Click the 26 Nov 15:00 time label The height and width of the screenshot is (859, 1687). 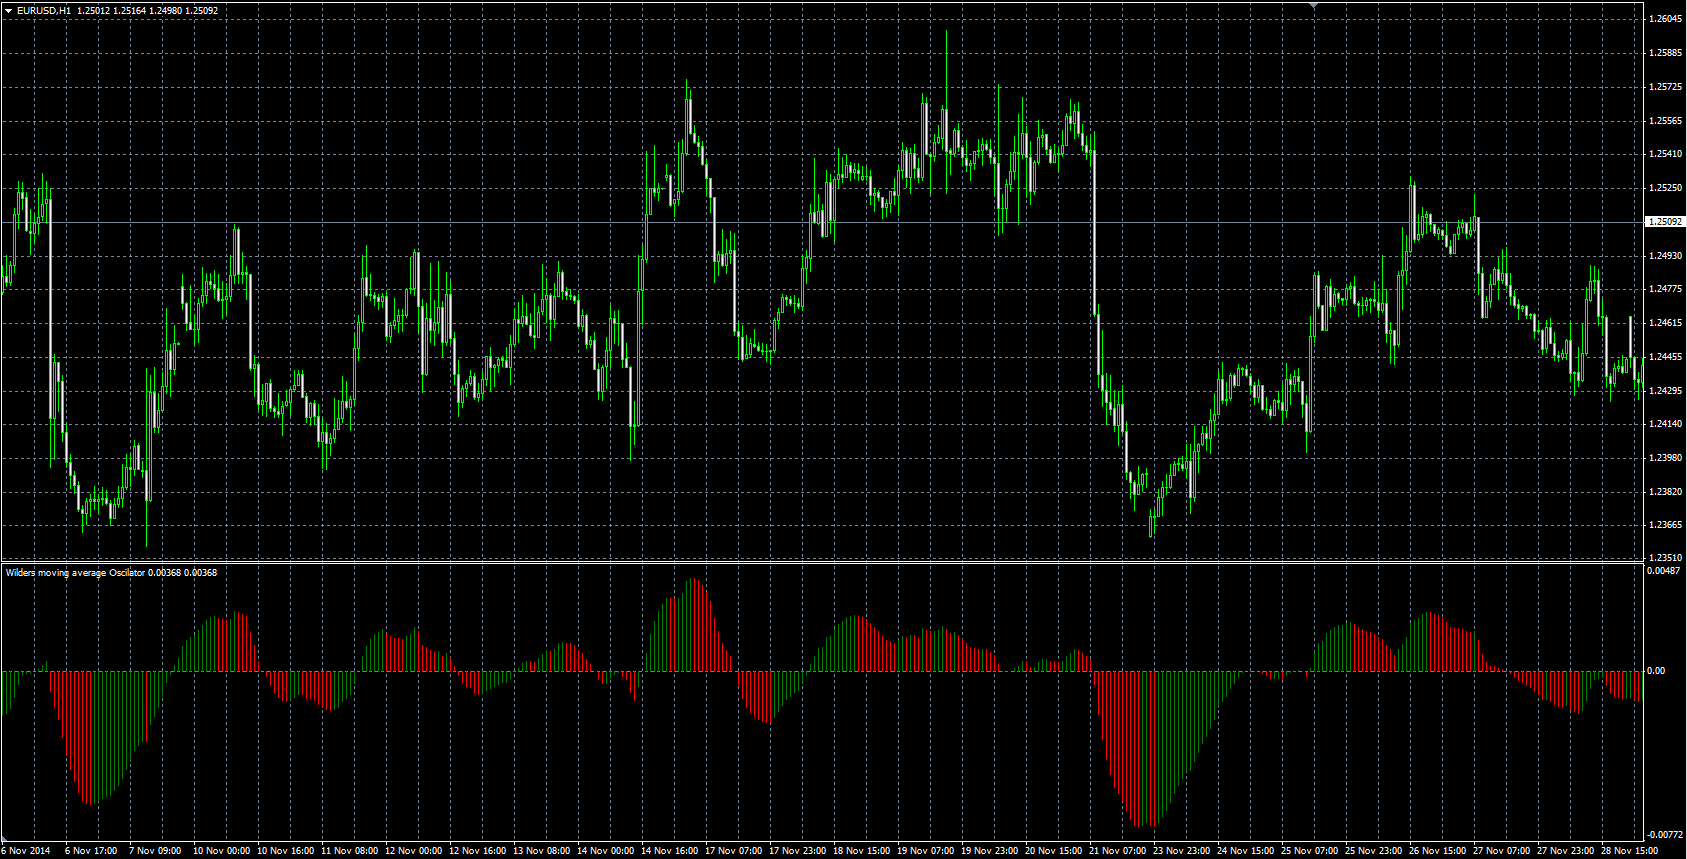[1438, 851]
